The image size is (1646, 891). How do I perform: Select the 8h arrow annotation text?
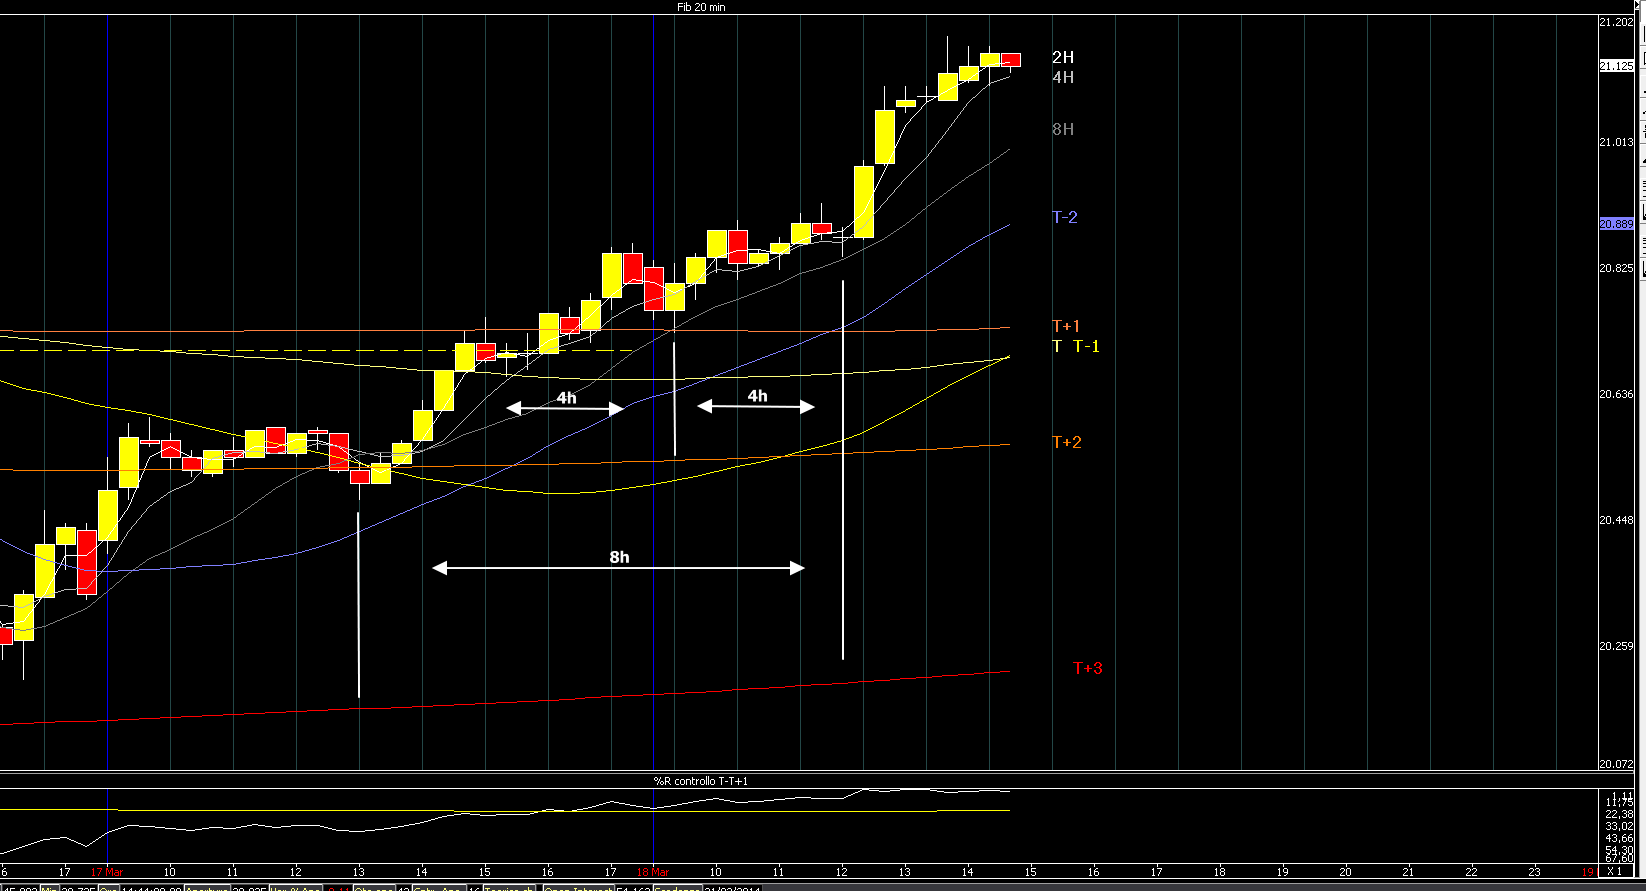click(x=619, y=557)
